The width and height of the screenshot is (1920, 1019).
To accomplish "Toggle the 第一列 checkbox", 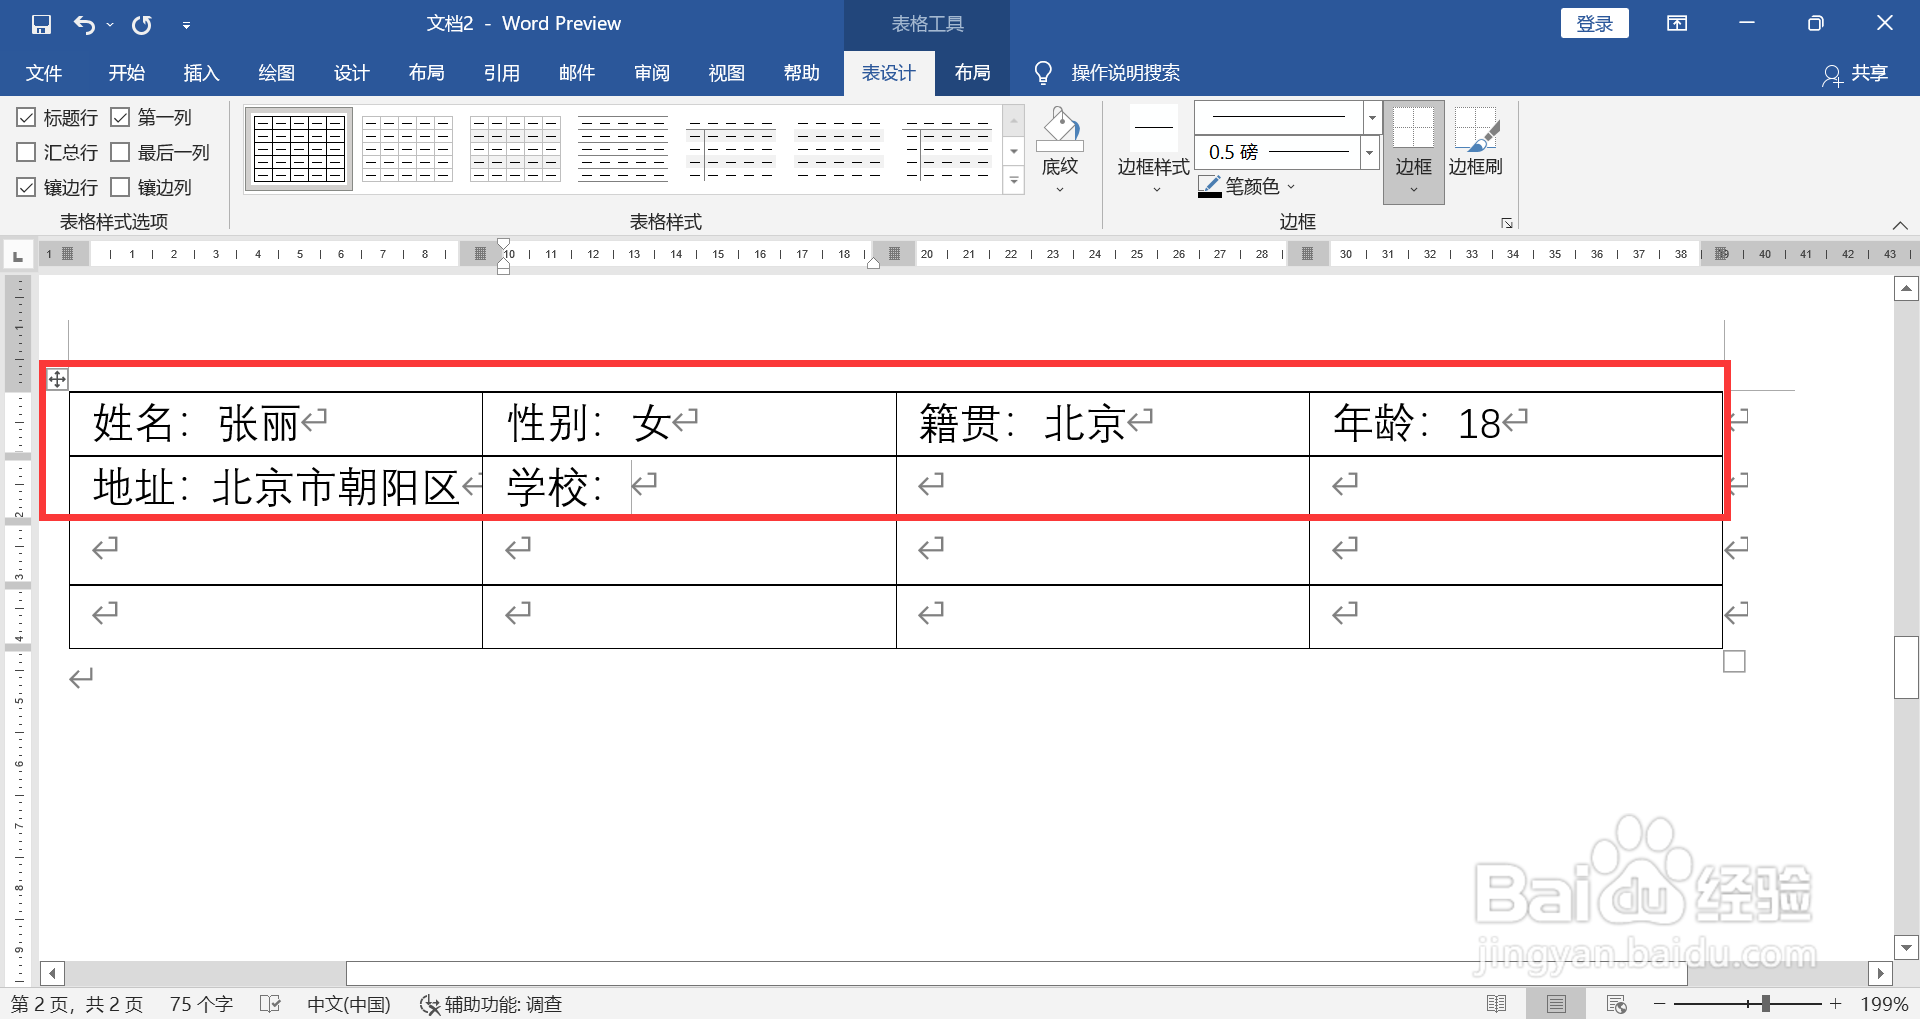I will (120, 118).
